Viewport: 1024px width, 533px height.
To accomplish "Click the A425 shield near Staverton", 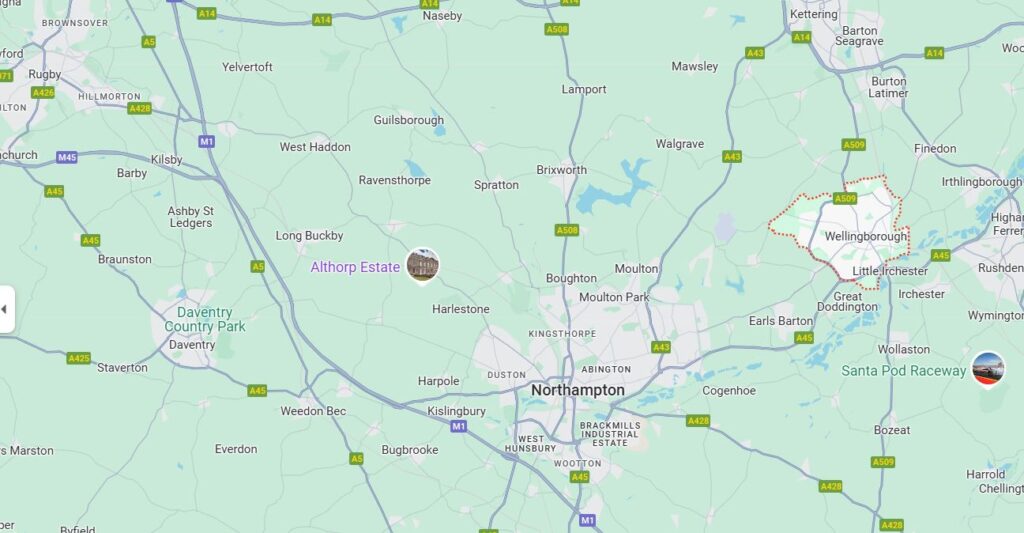I will click(78, 358).
